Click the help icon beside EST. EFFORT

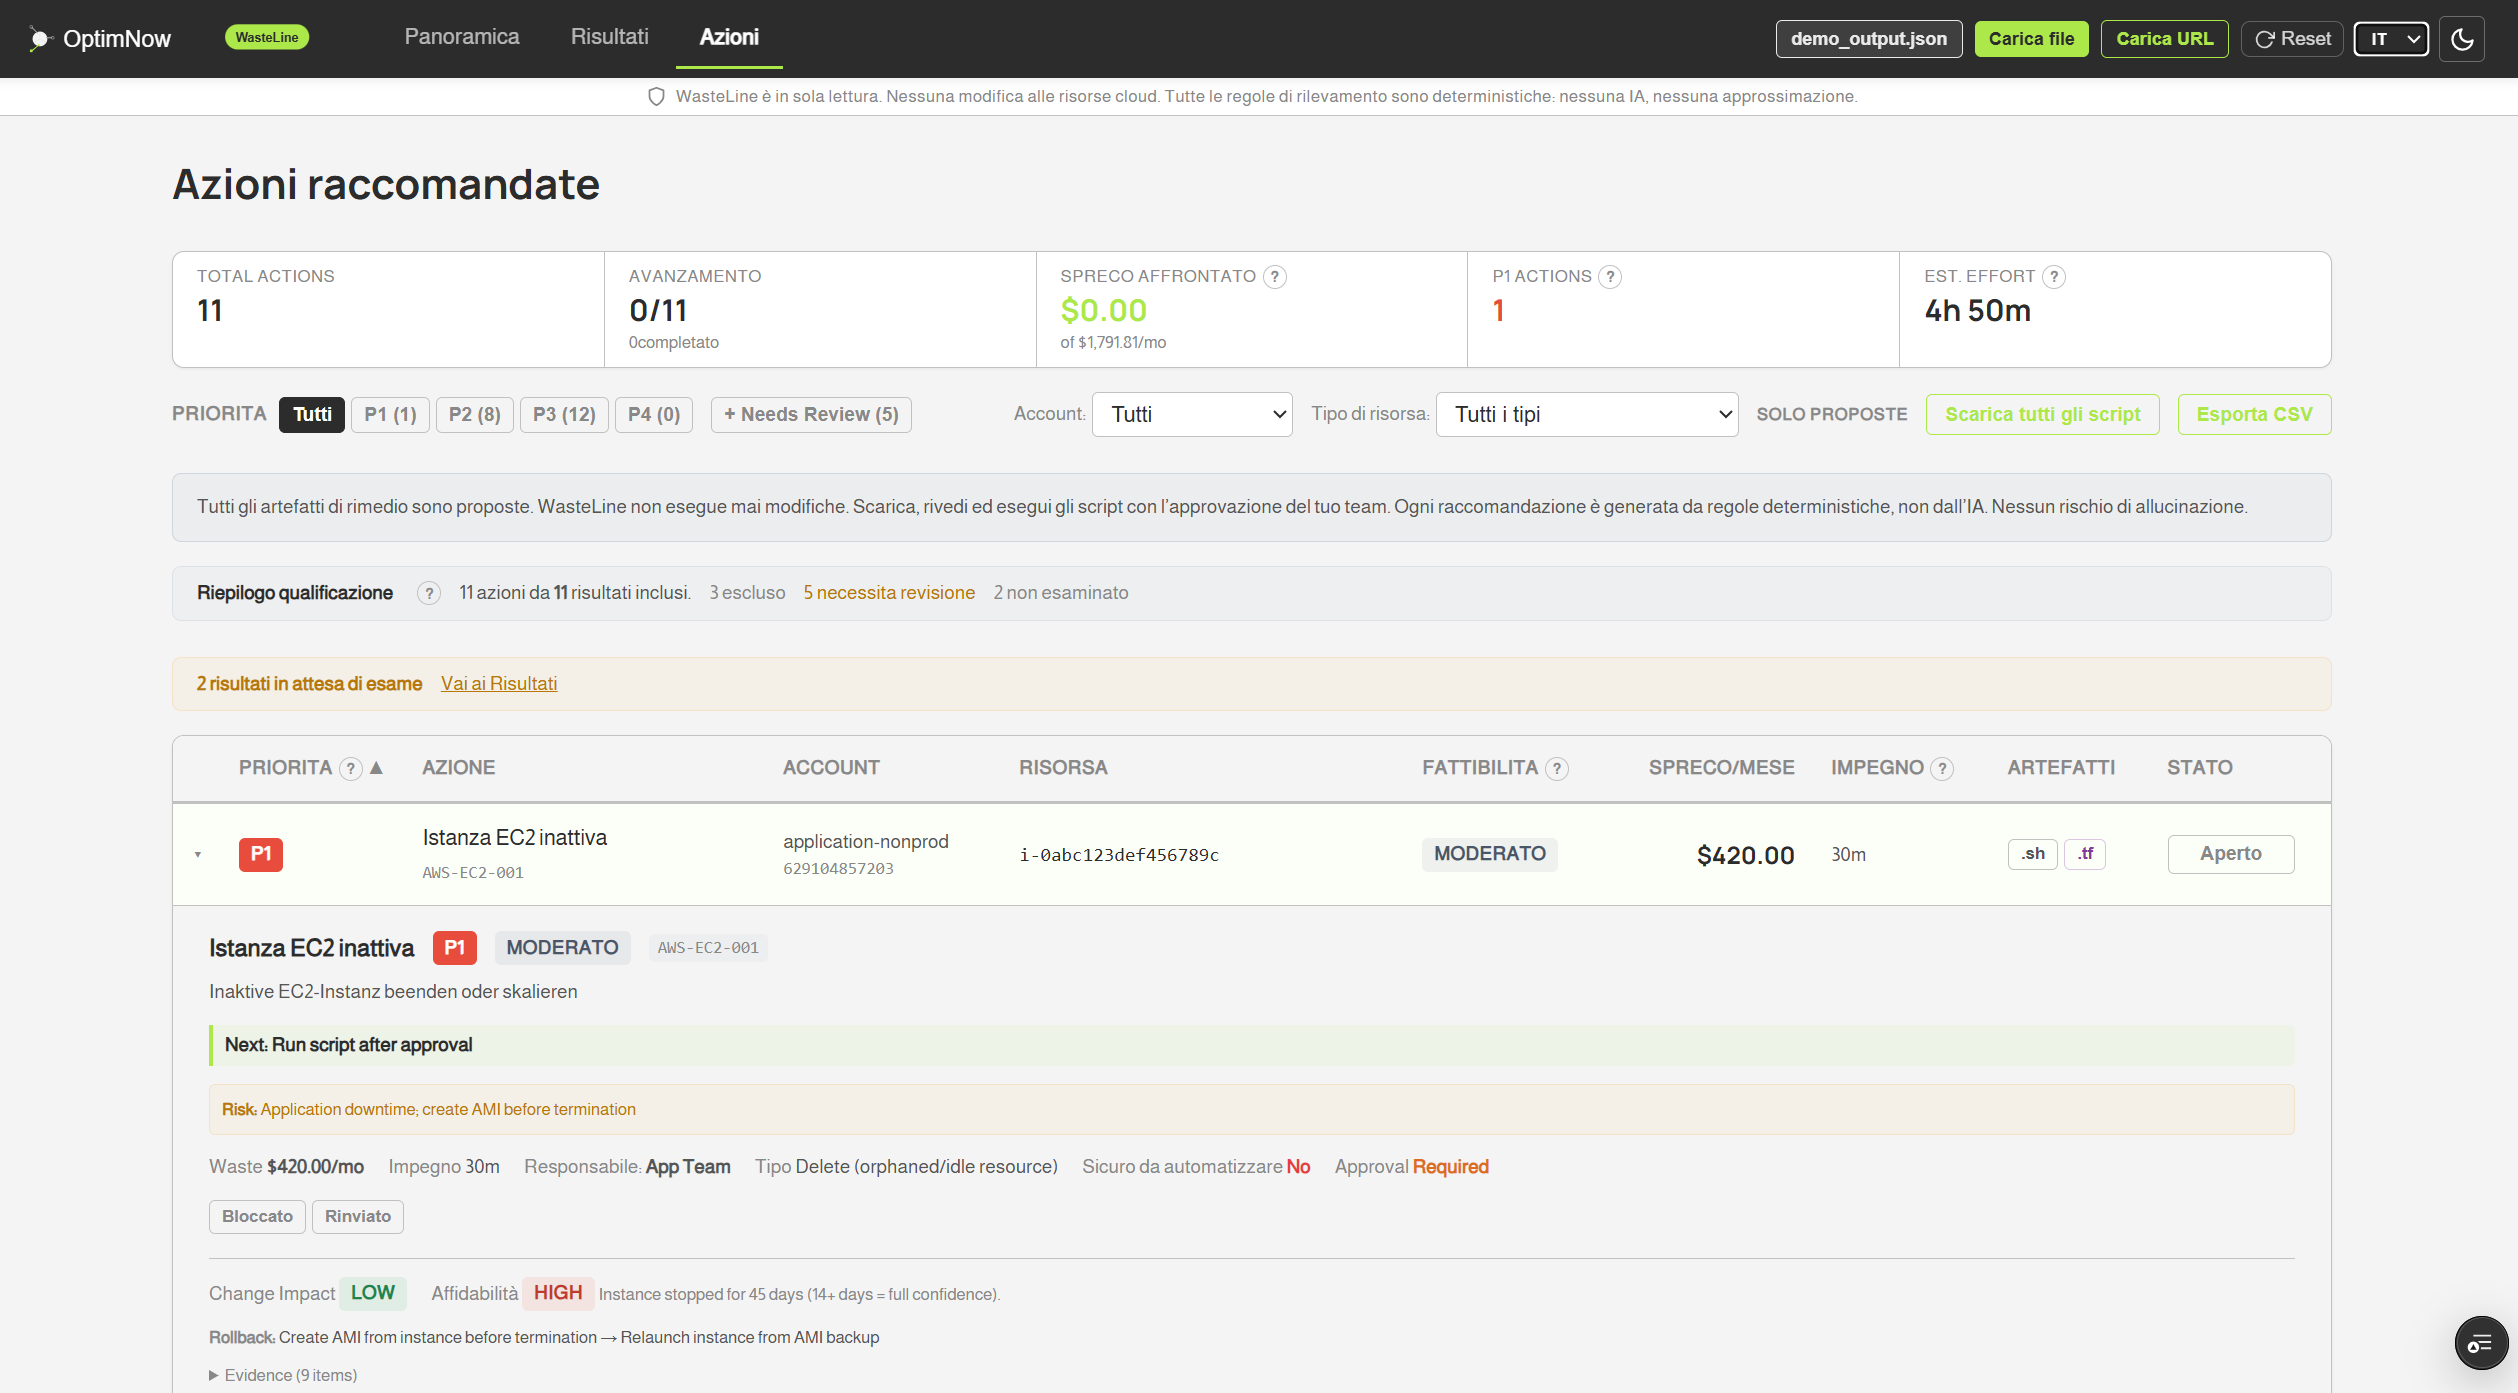click(2055, 276)
